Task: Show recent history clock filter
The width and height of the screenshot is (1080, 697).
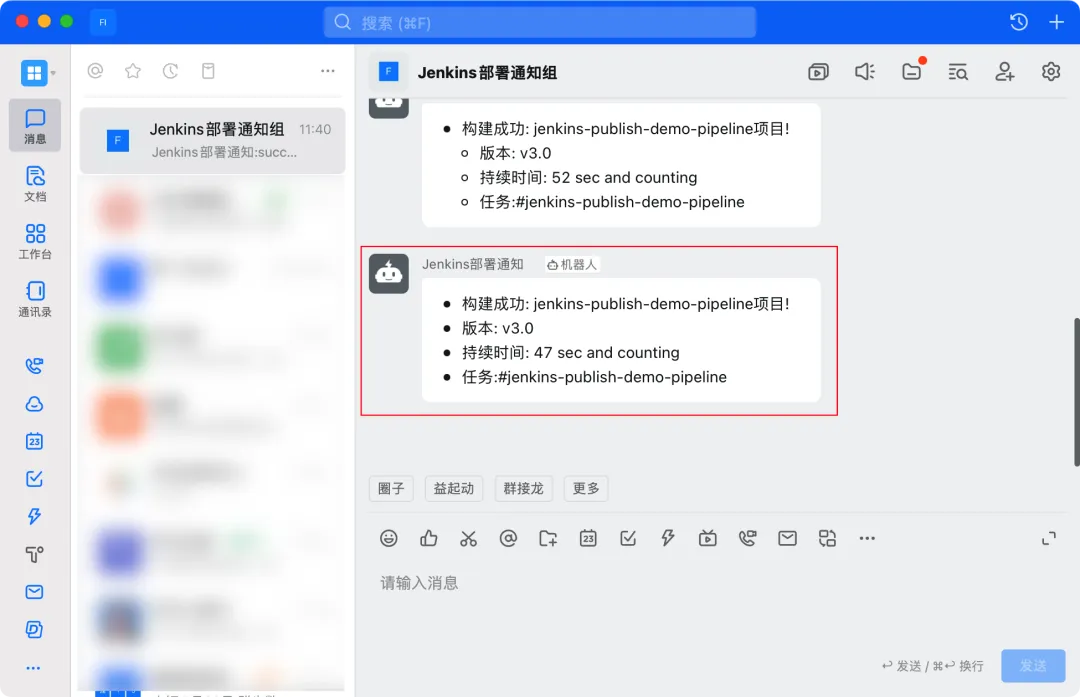Action: tap(171, 71)
